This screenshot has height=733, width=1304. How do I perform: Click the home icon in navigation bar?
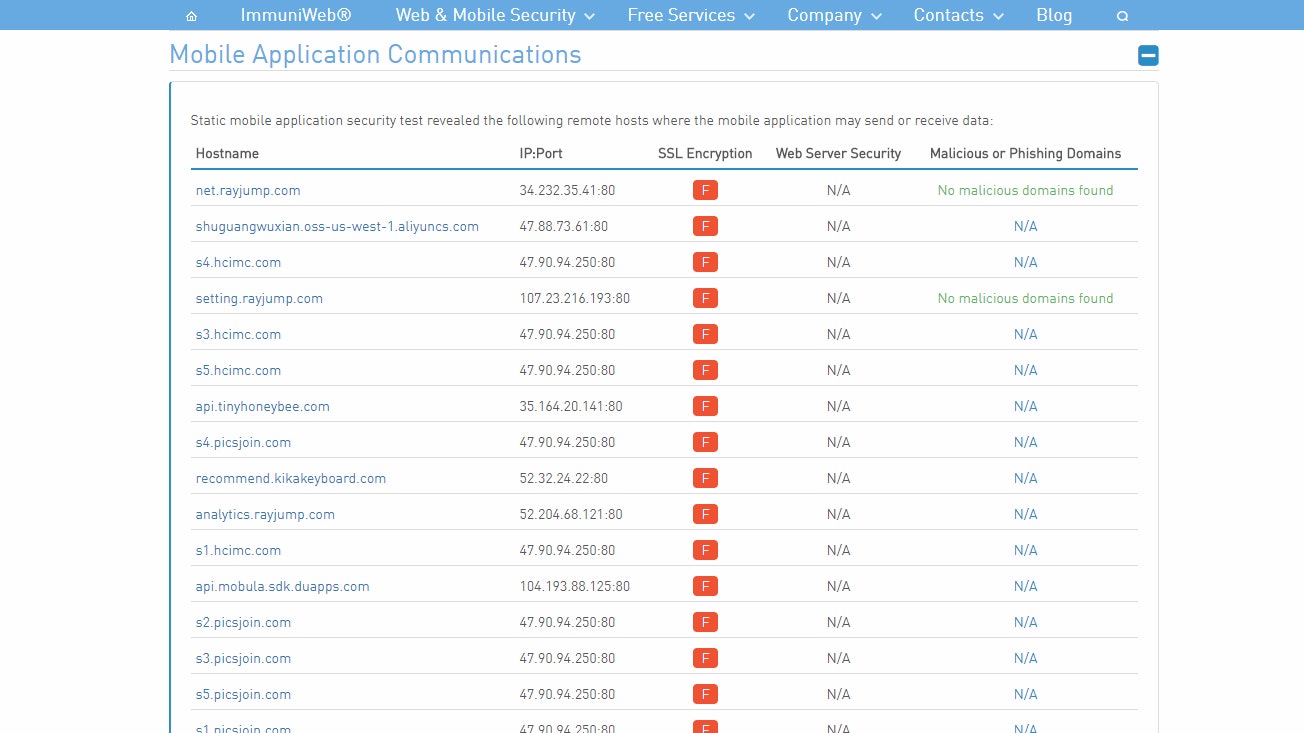click(x=191, y=16)
